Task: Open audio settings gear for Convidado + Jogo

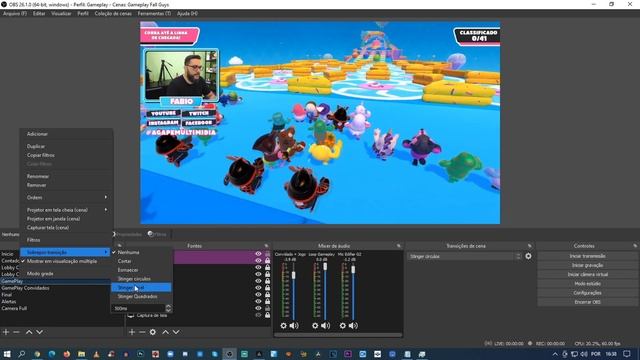Action: (284, 326)
